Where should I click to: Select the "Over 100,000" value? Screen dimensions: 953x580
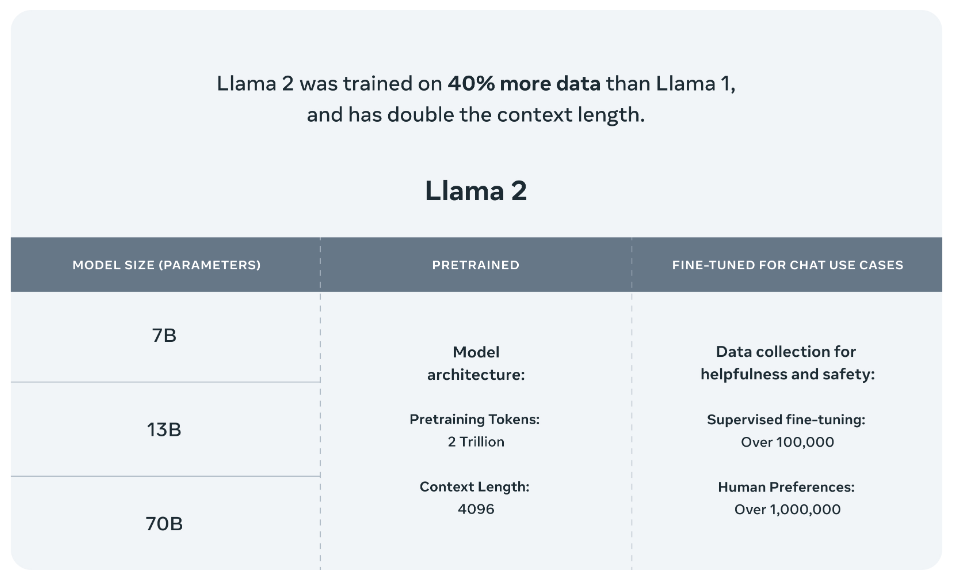[x=787, y=441]
